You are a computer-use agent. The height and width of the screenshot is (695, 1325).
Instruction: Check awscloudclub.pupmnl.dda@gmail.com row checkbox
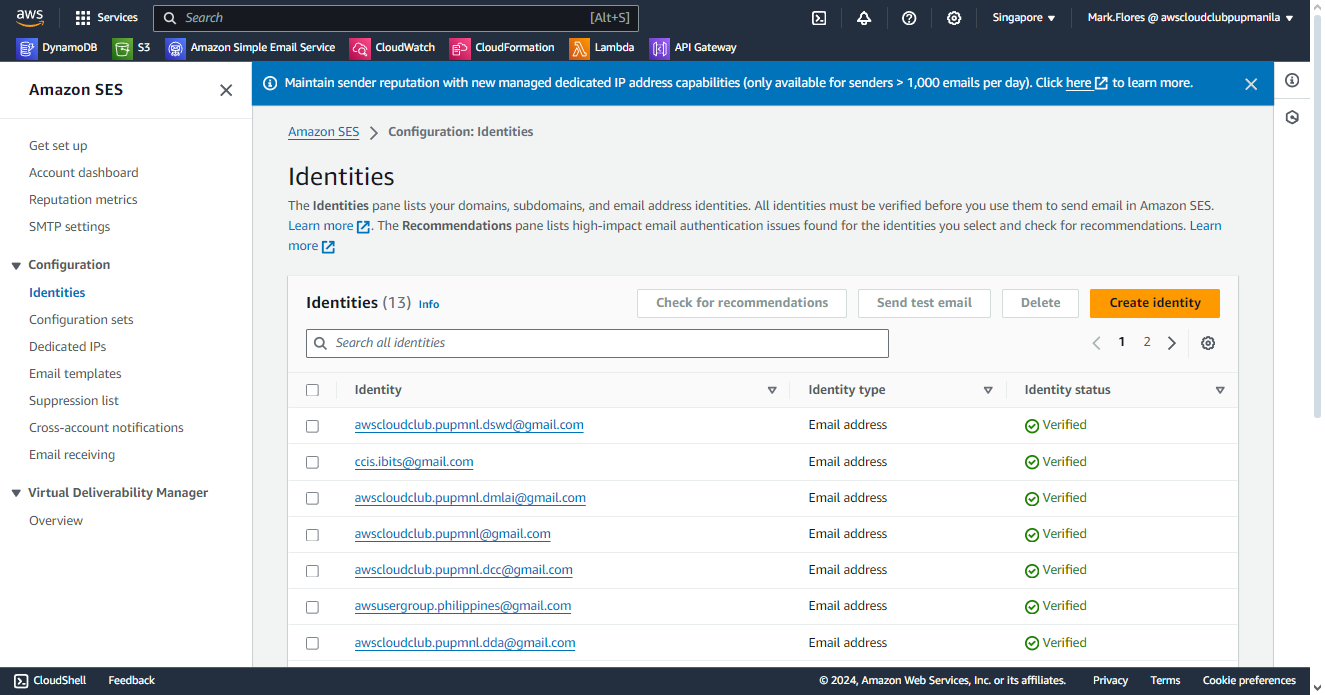point(312,643)
